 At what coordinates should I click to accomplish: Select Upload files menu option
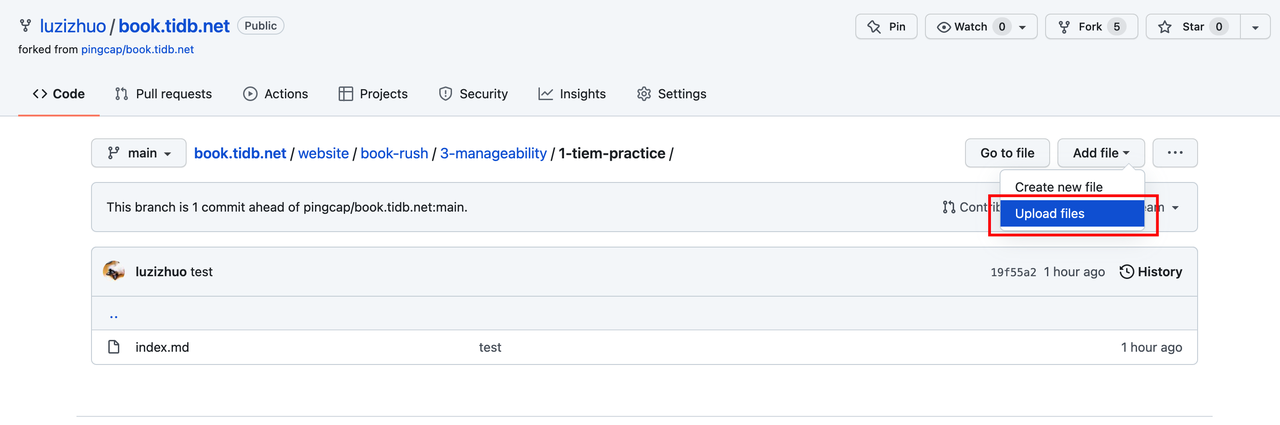click(1050, 213)
